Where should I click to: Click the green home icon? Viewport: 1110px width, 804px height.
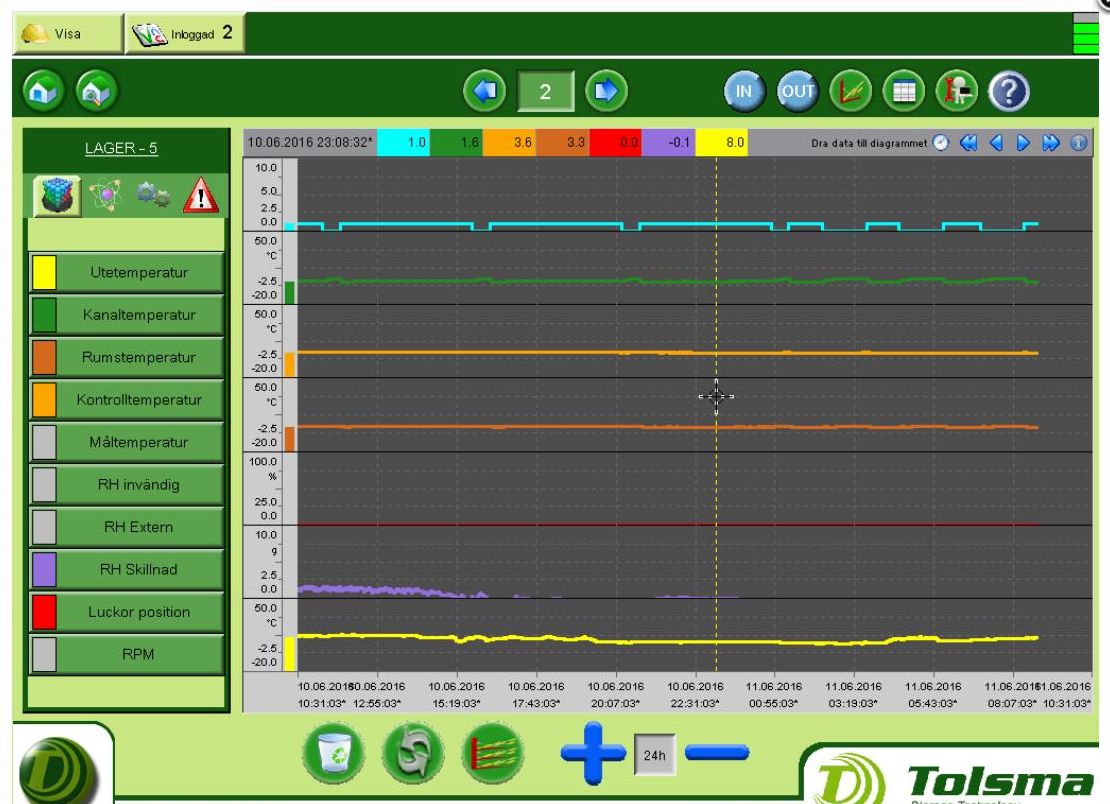[x=44, y=91]
